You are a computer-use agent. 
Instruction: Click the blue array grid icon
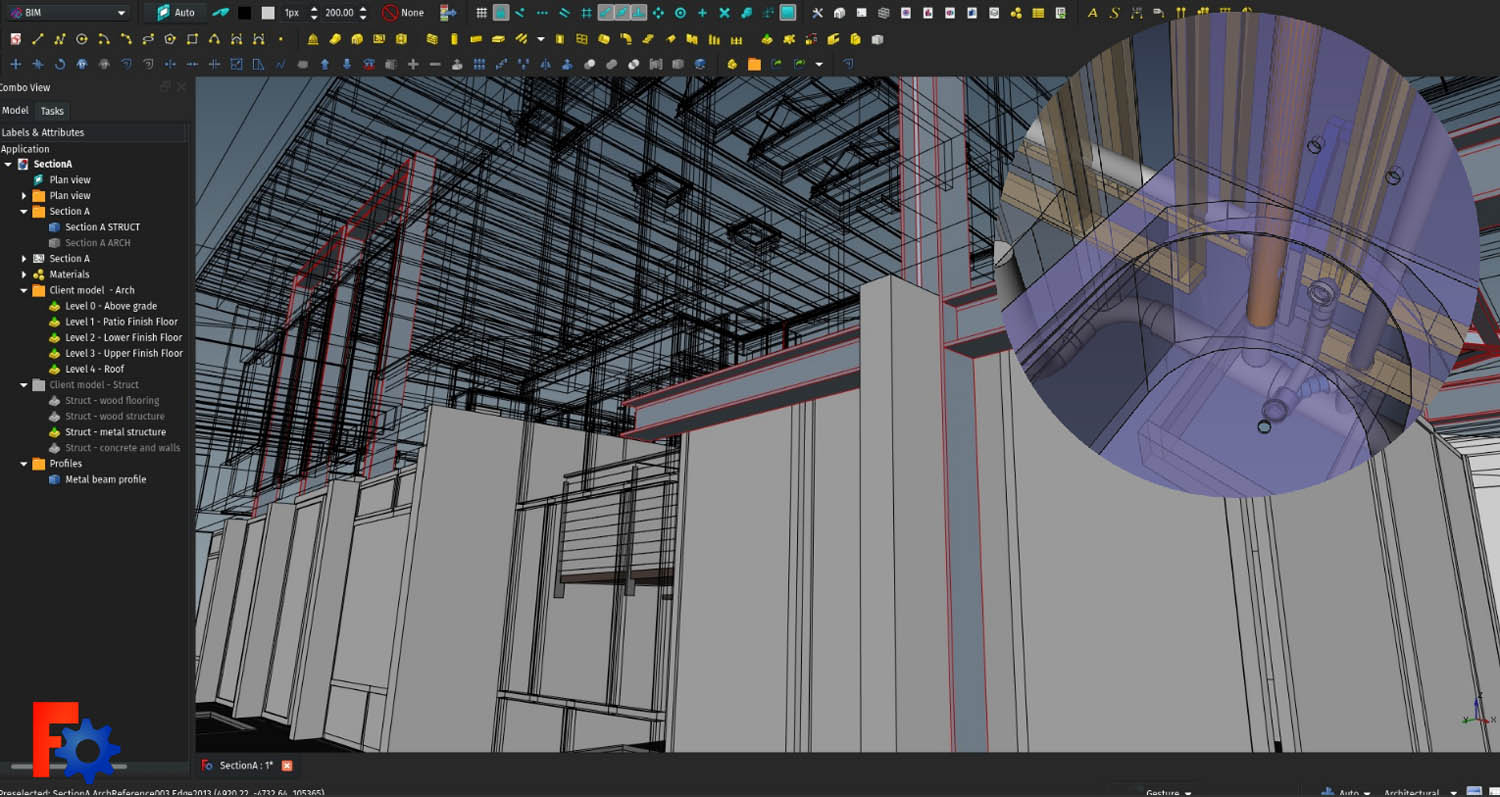(478, 64)
